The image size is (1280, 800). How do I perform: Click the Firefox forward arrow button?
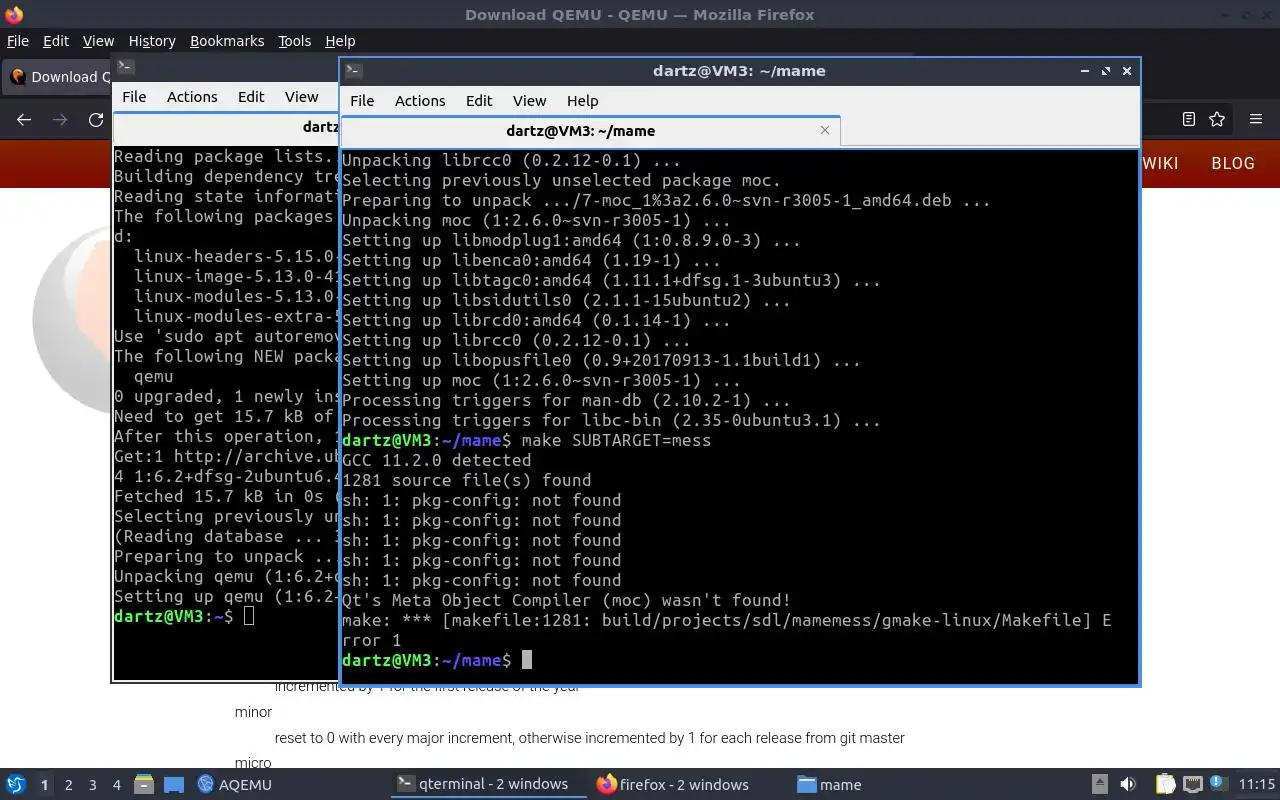(x=60, y=119)
